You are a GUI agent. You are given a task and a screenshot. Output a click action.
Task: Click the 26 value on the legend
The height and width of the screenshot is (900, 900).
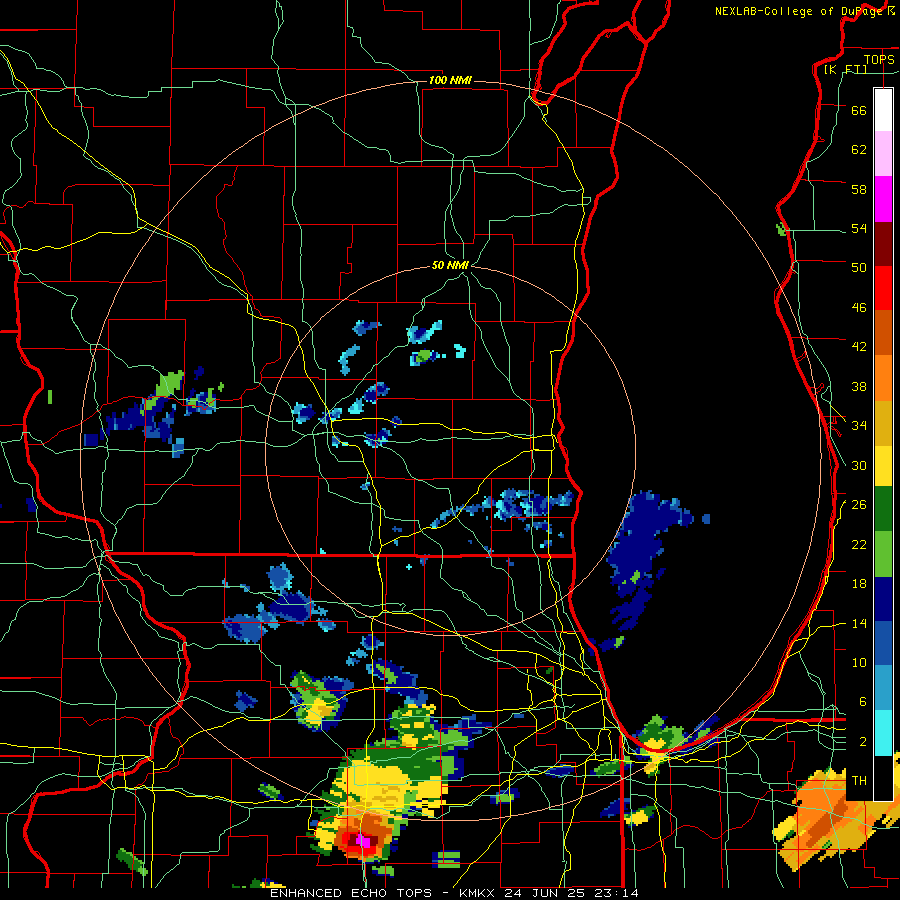859,505
